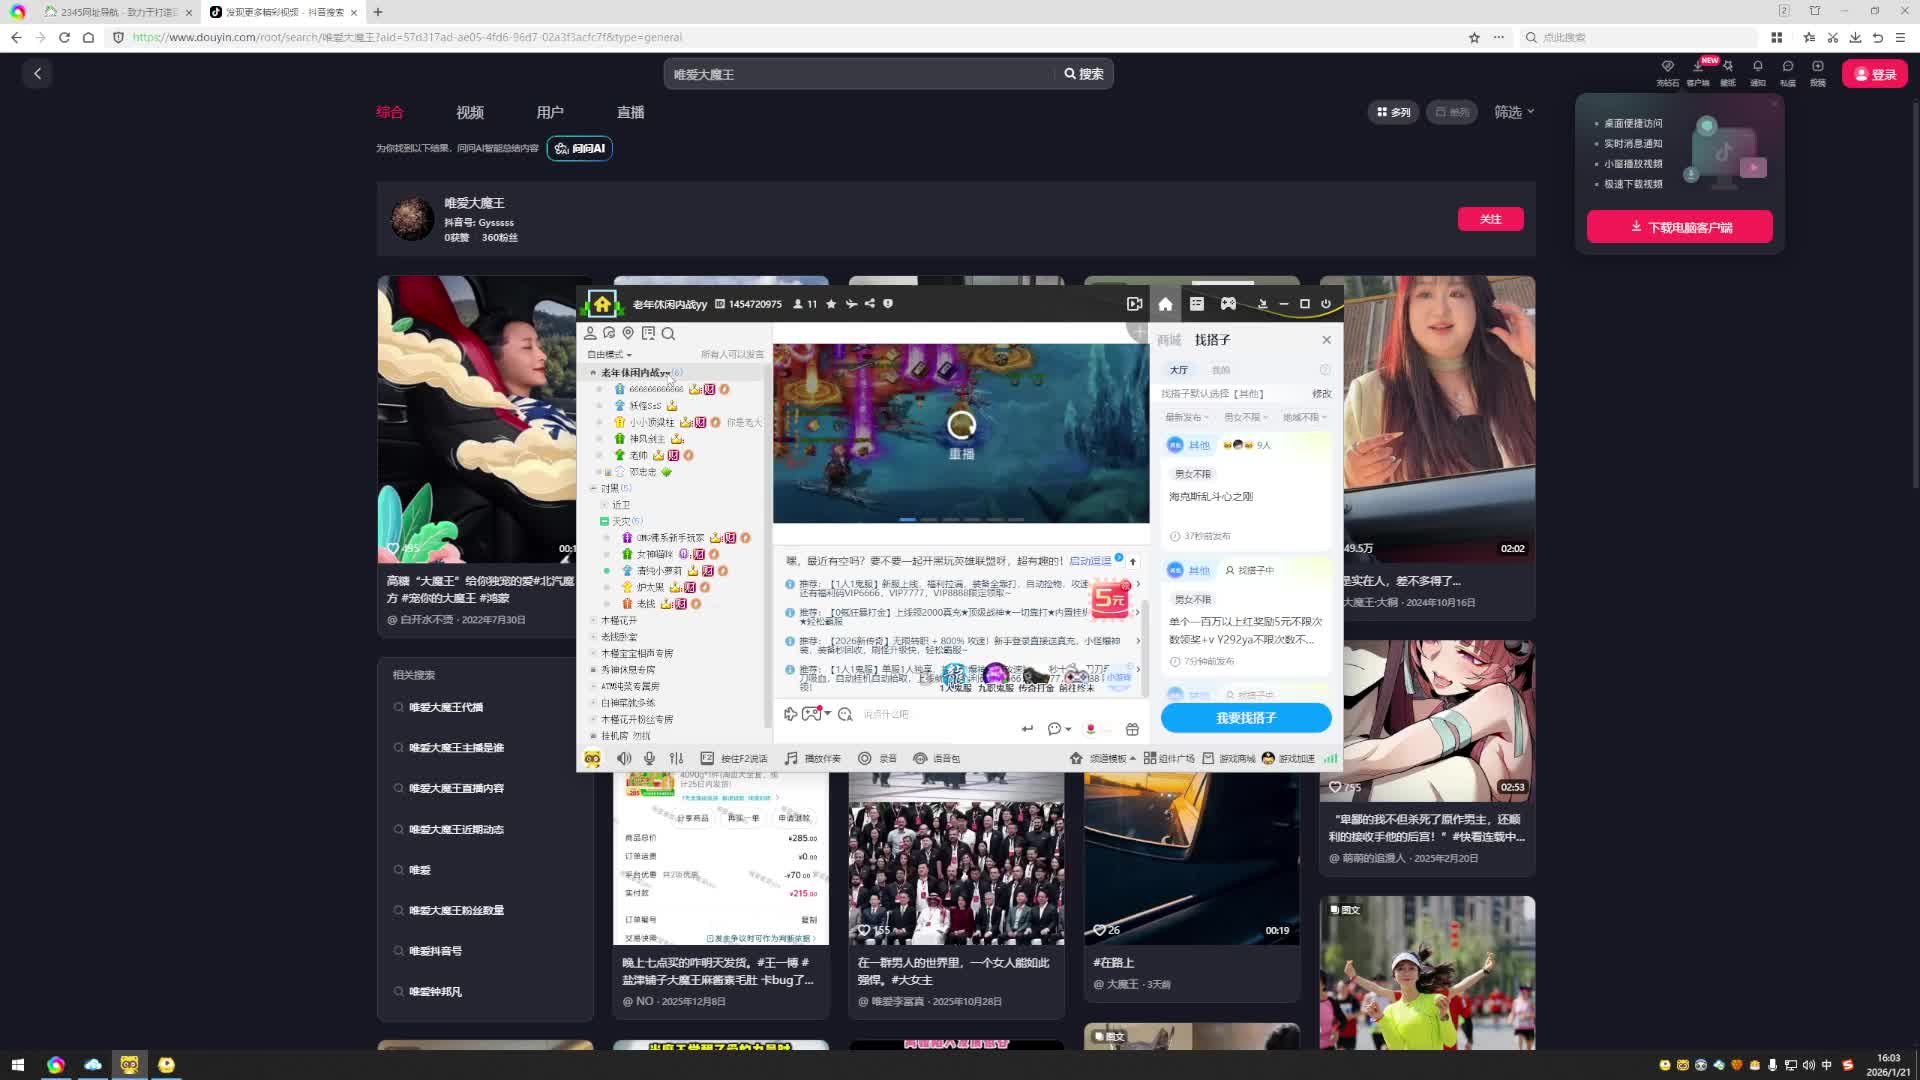
Task: Open the YY audio mixer settings icon
Action: click(x=676, y=759)
